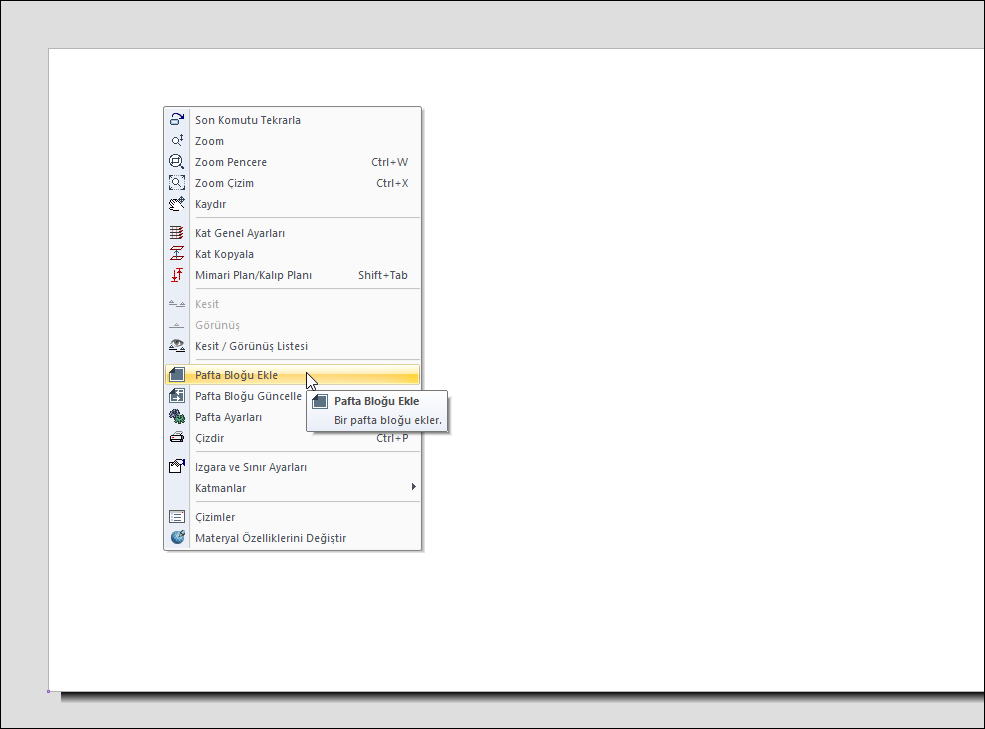This screenshot has width=985, height=729.
Task: Click the Zoom Çizim icon
Action: click(x=177, y=183)
